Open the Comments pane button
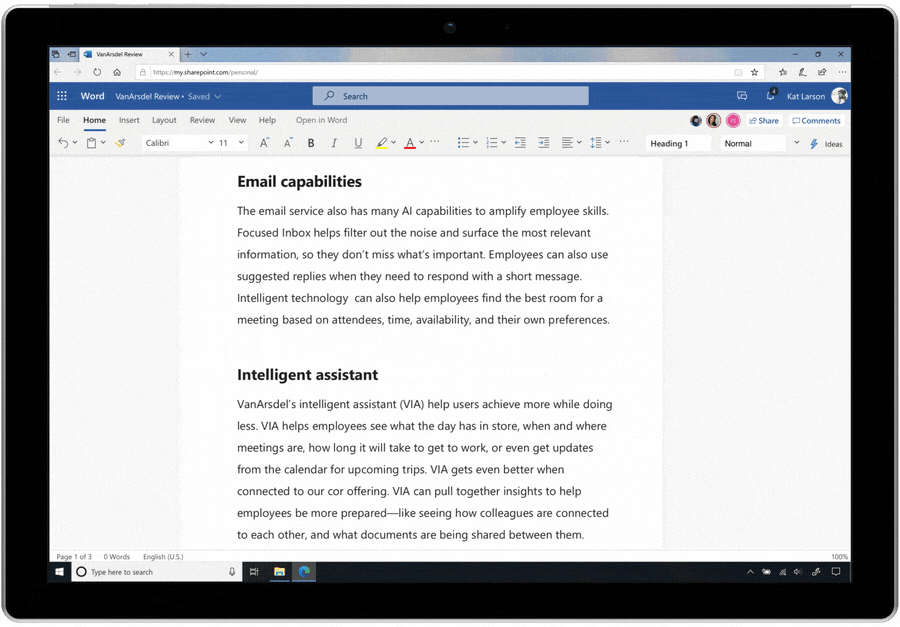The width and height of the screenshot is (900, 627). (816, 121)
